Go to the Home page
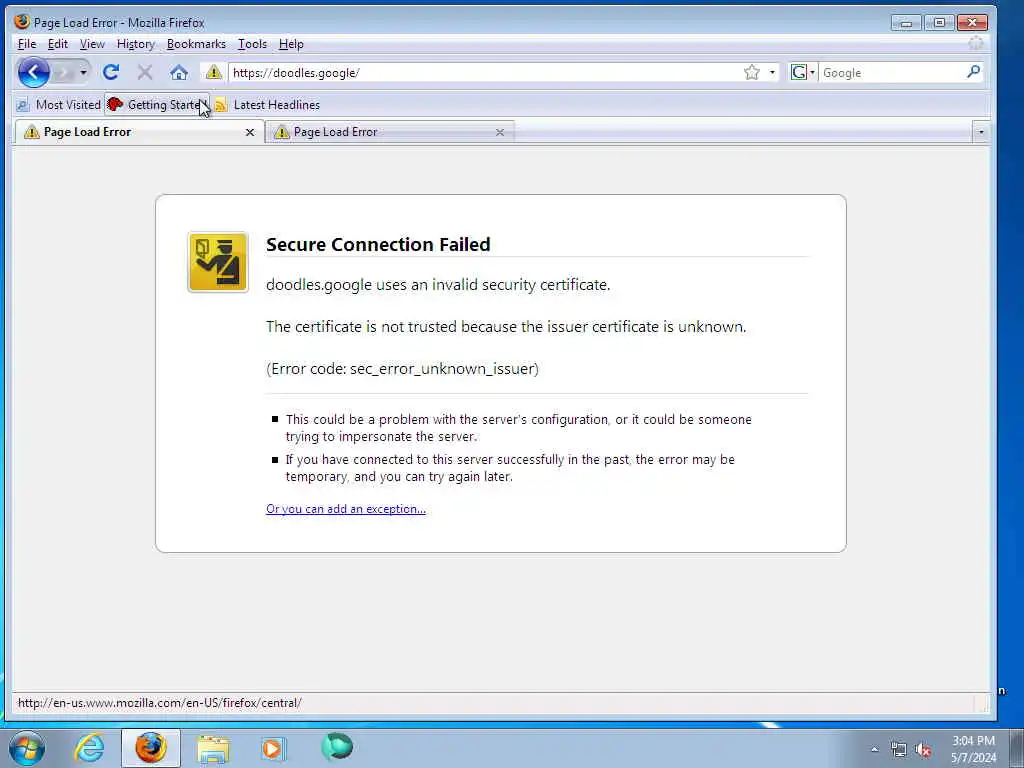This screenshot has width=1024, height=768. [179, 72]
